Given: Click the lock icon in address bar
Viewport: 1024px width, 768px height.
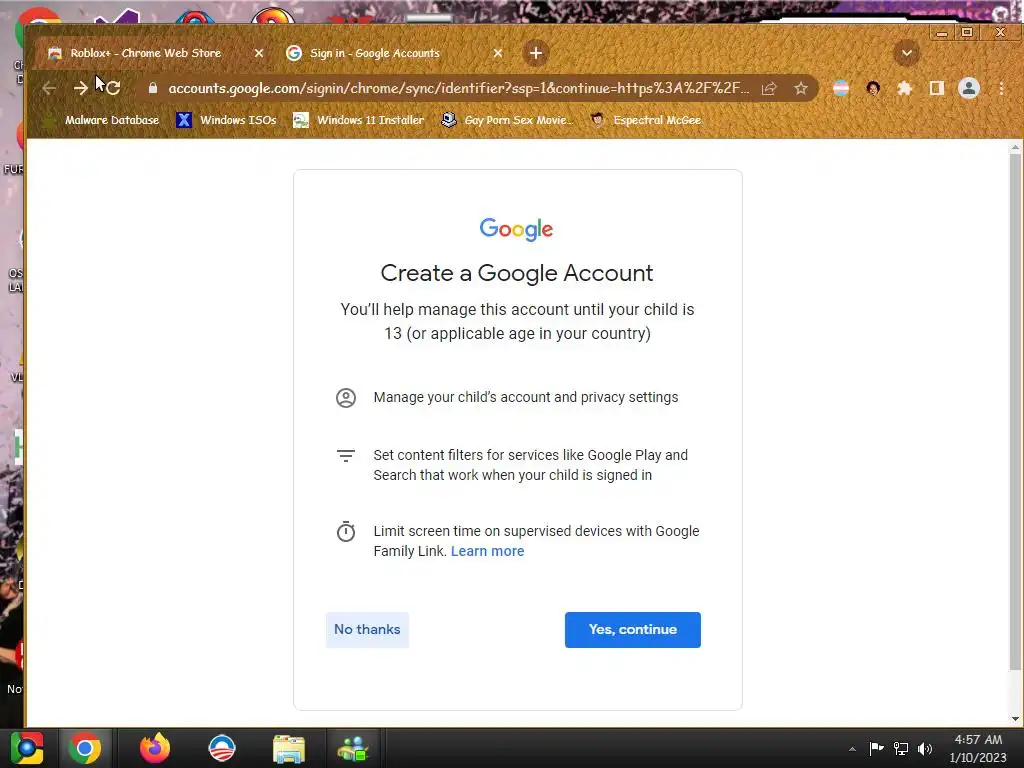Looking at the screenshot, I should (153, 88).
